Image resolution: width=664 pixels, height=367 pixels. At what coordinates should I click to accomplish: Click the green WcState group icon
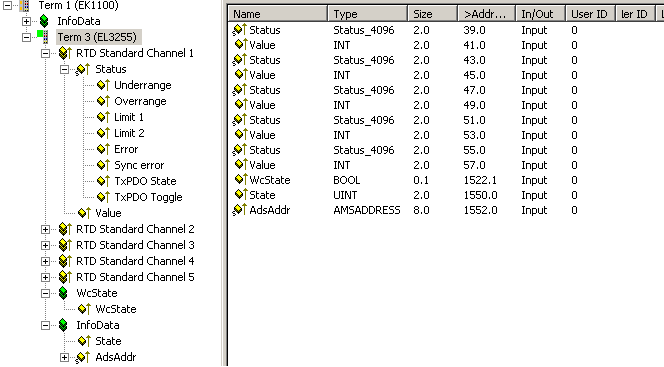click(x=63, y=293)
